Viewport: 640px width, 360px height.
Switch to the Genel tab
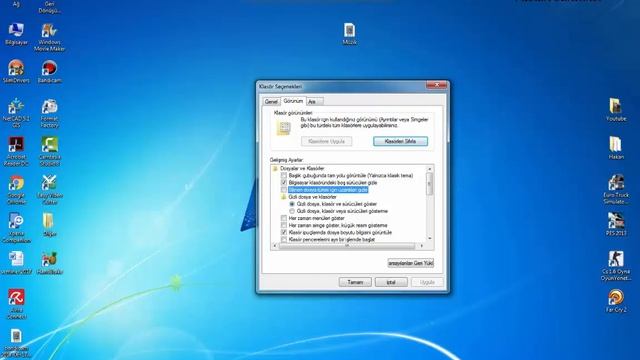[x=271, y=102]
